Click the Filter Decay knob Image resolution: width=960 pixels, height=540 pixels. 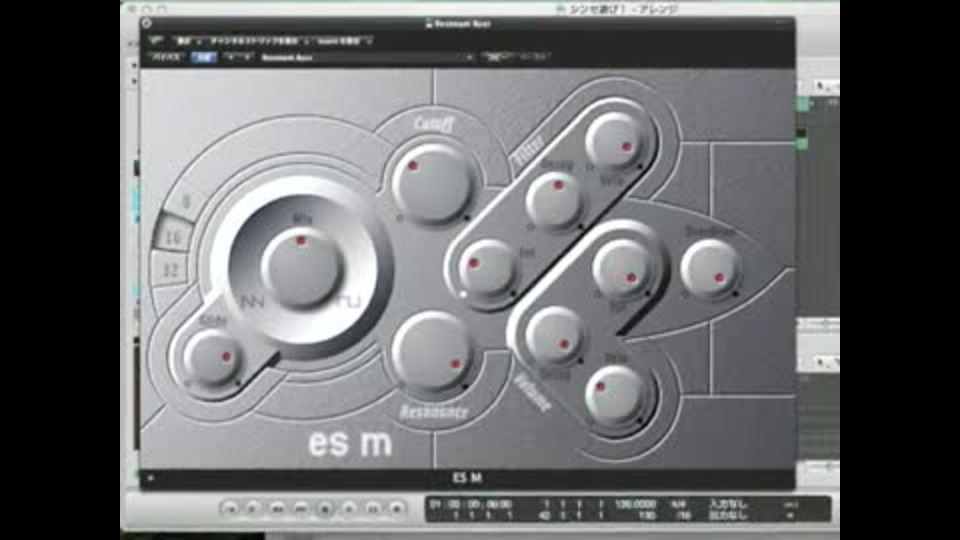553,200
